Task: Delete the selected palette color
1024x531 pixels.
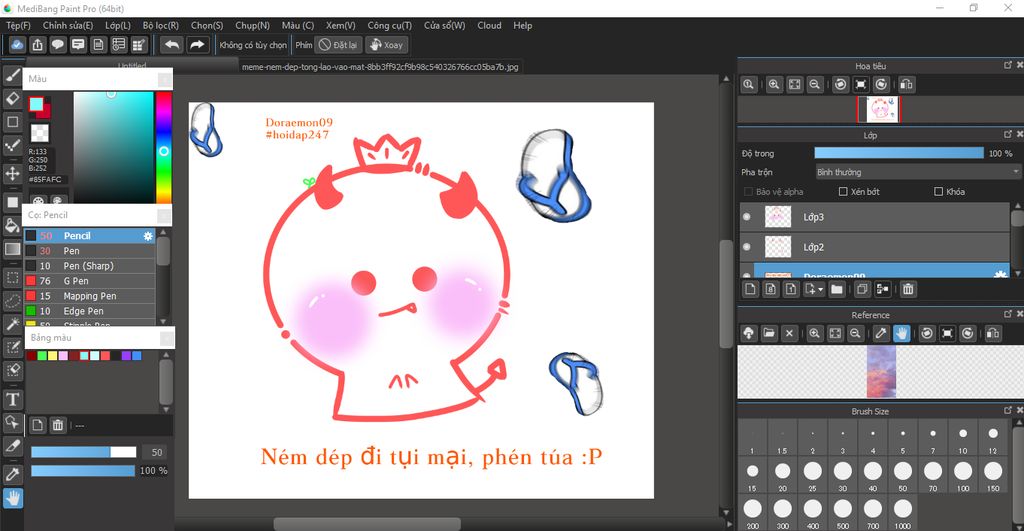Action: pos(57,425)
